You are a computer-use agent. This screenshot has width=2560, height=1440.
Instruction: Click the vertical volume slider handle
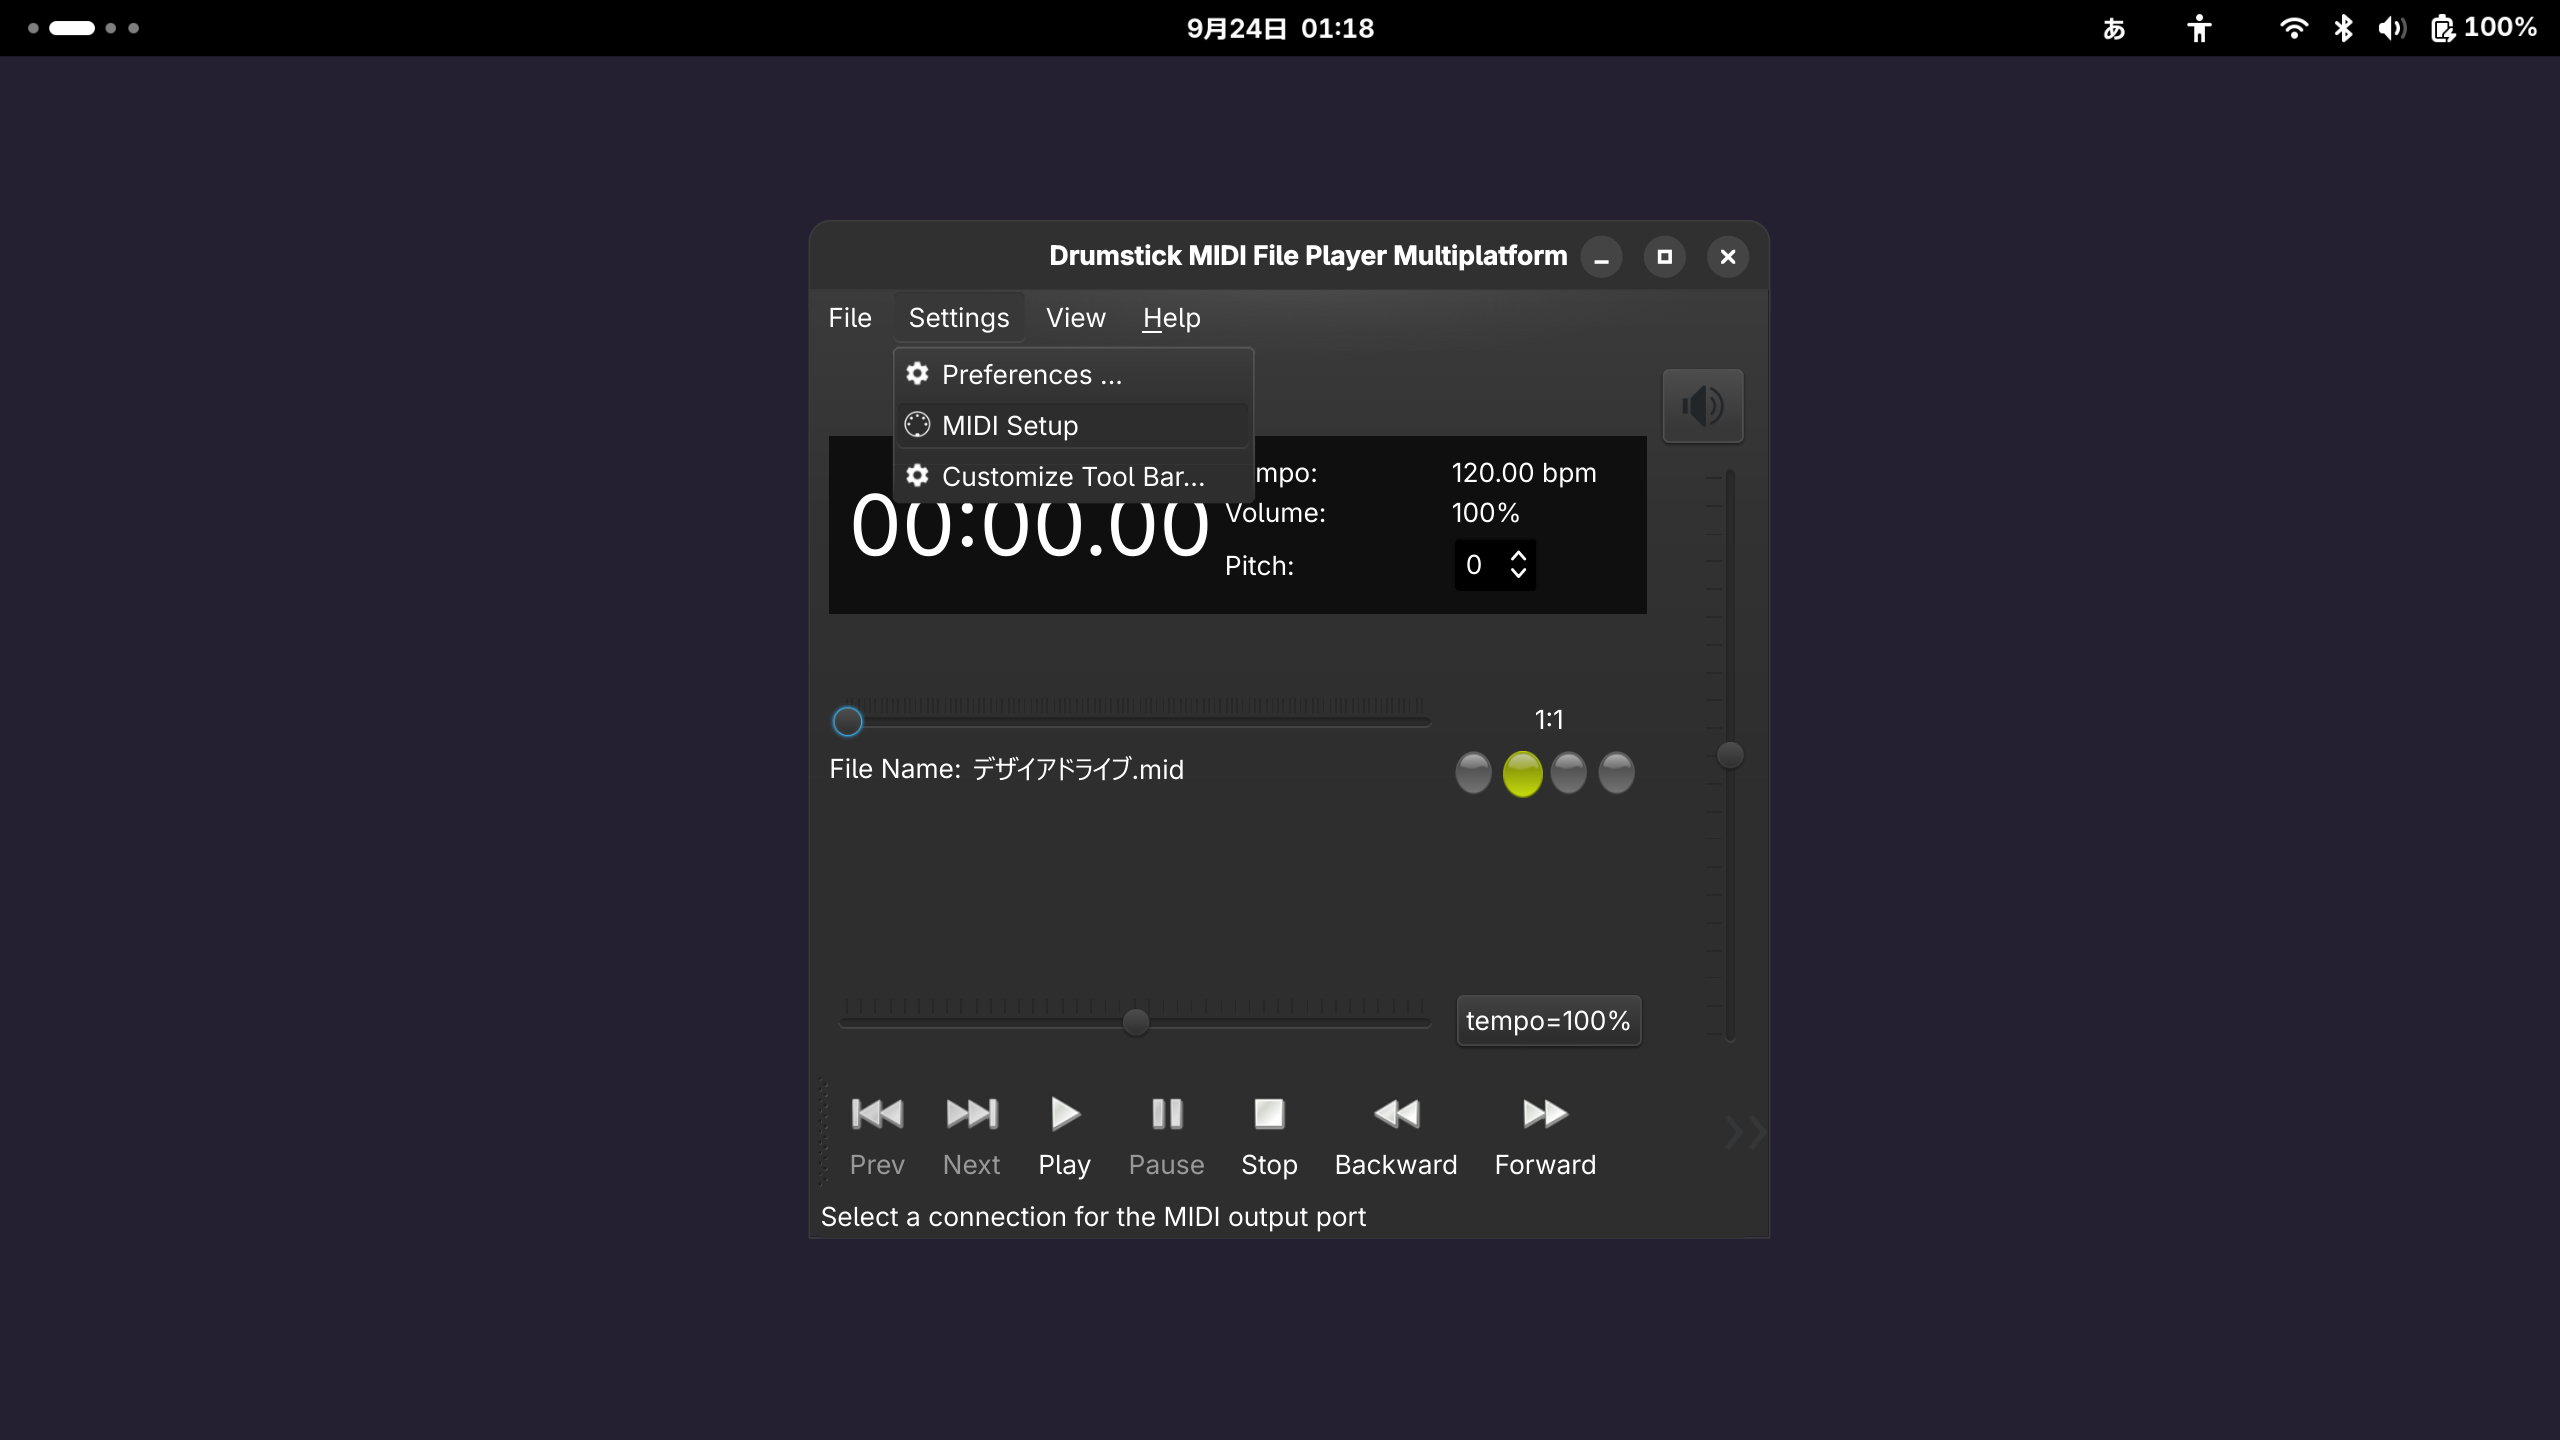(x=1730, y=755)
